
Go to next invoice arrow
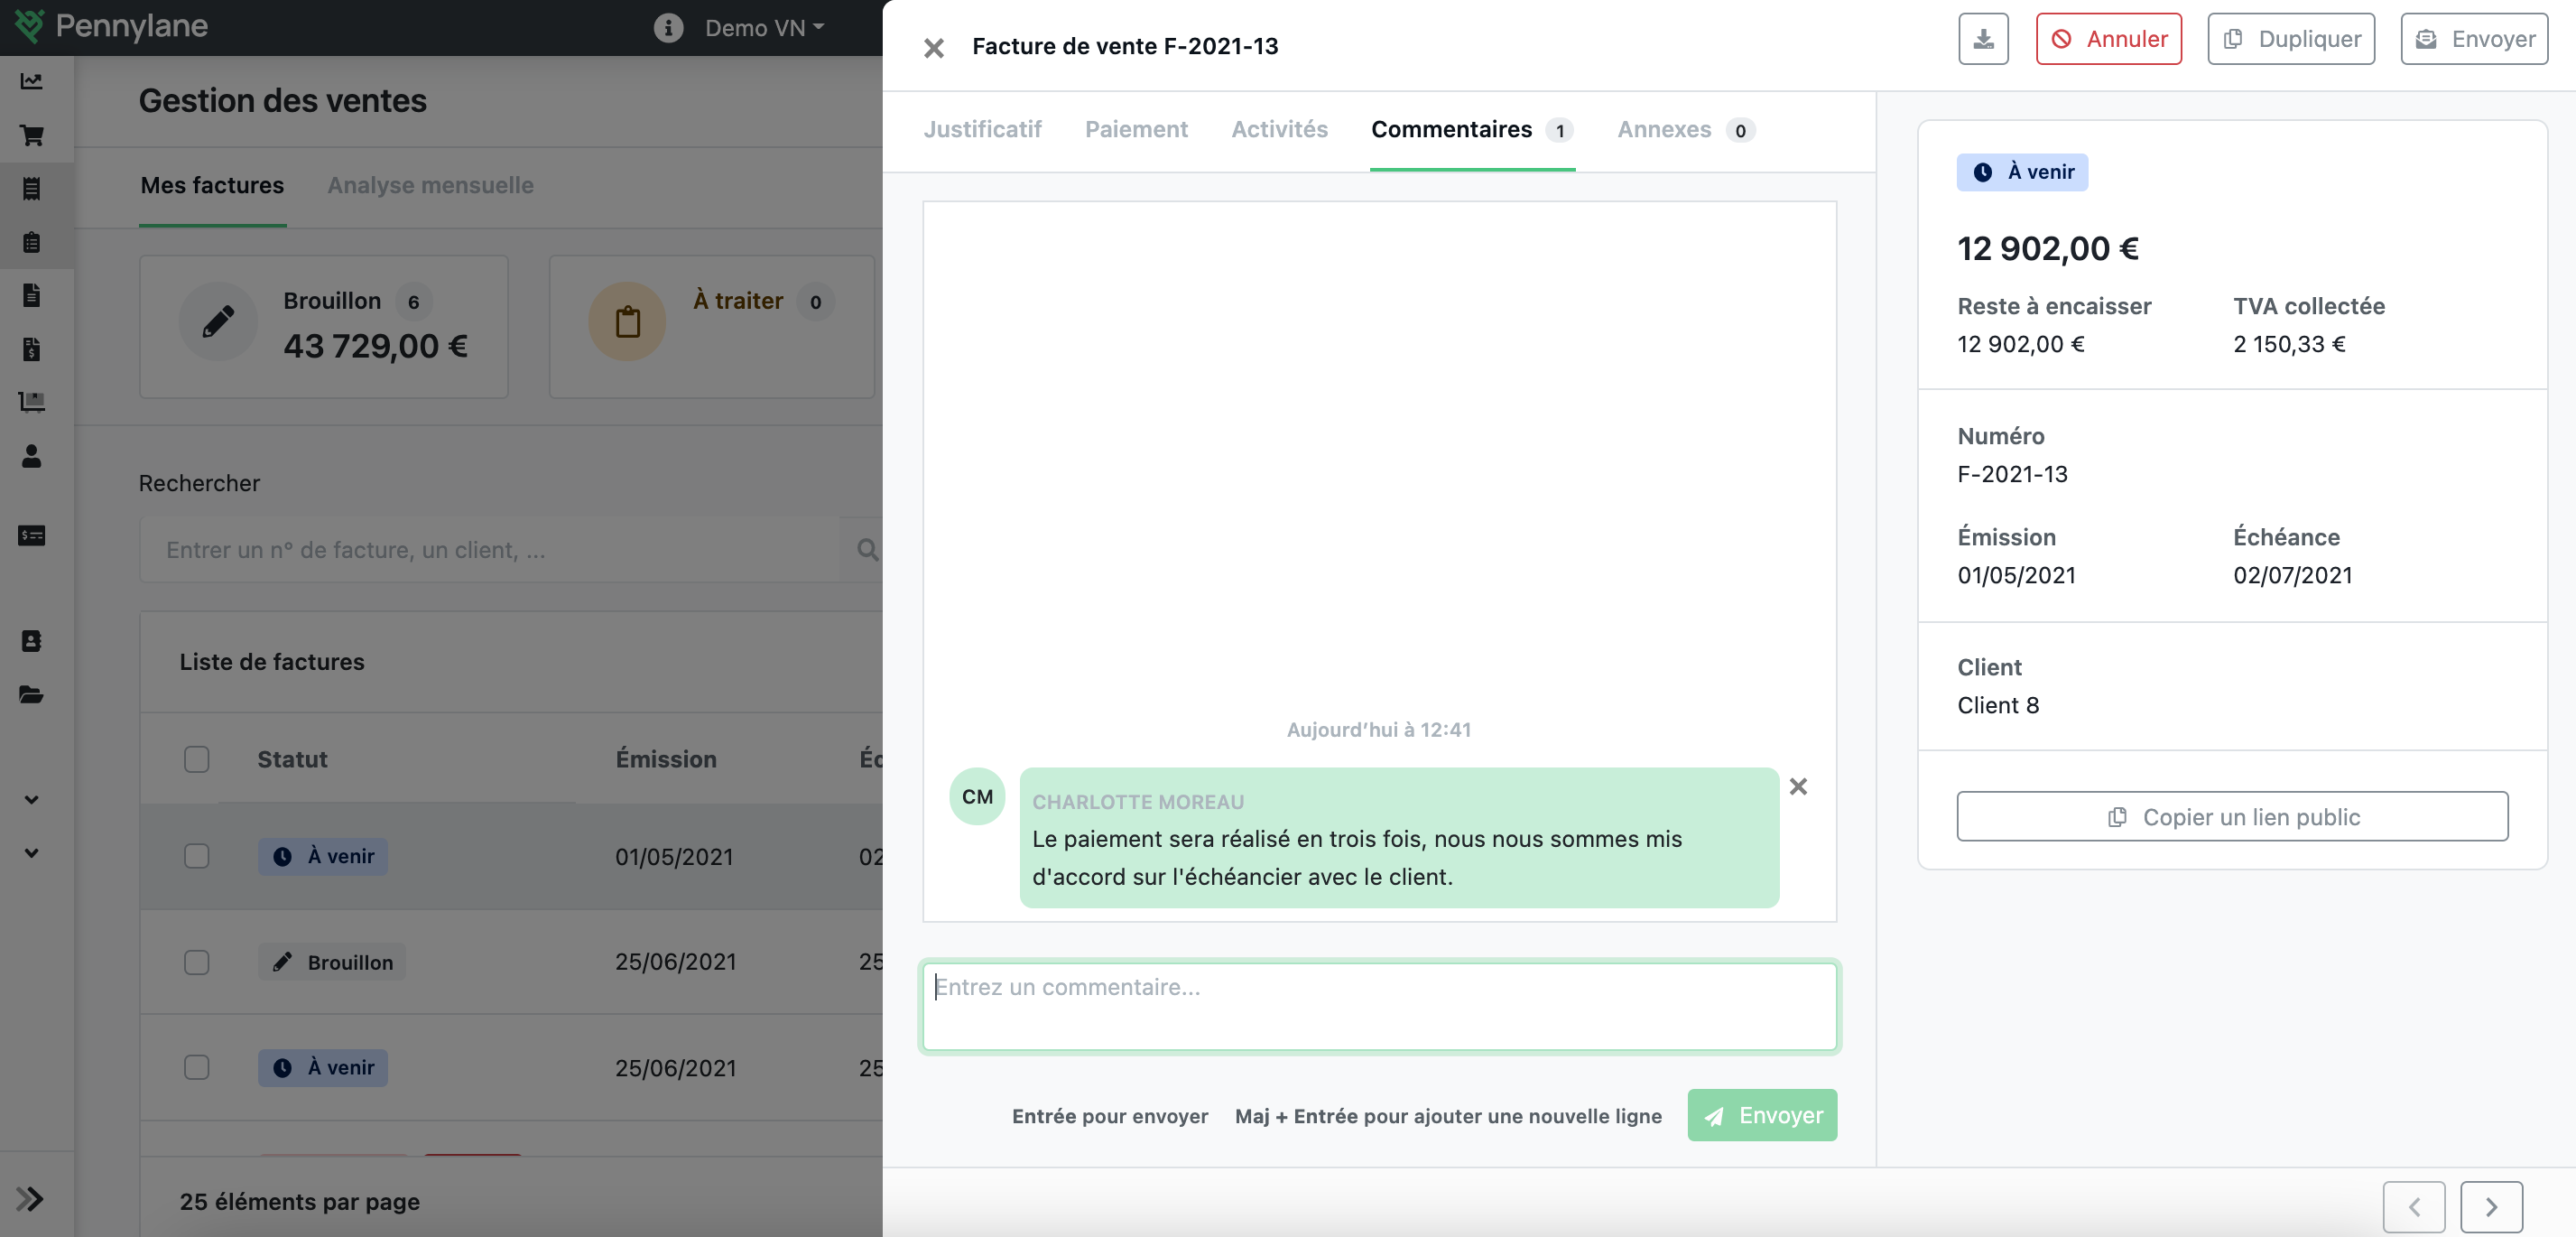point(2491,1206)
